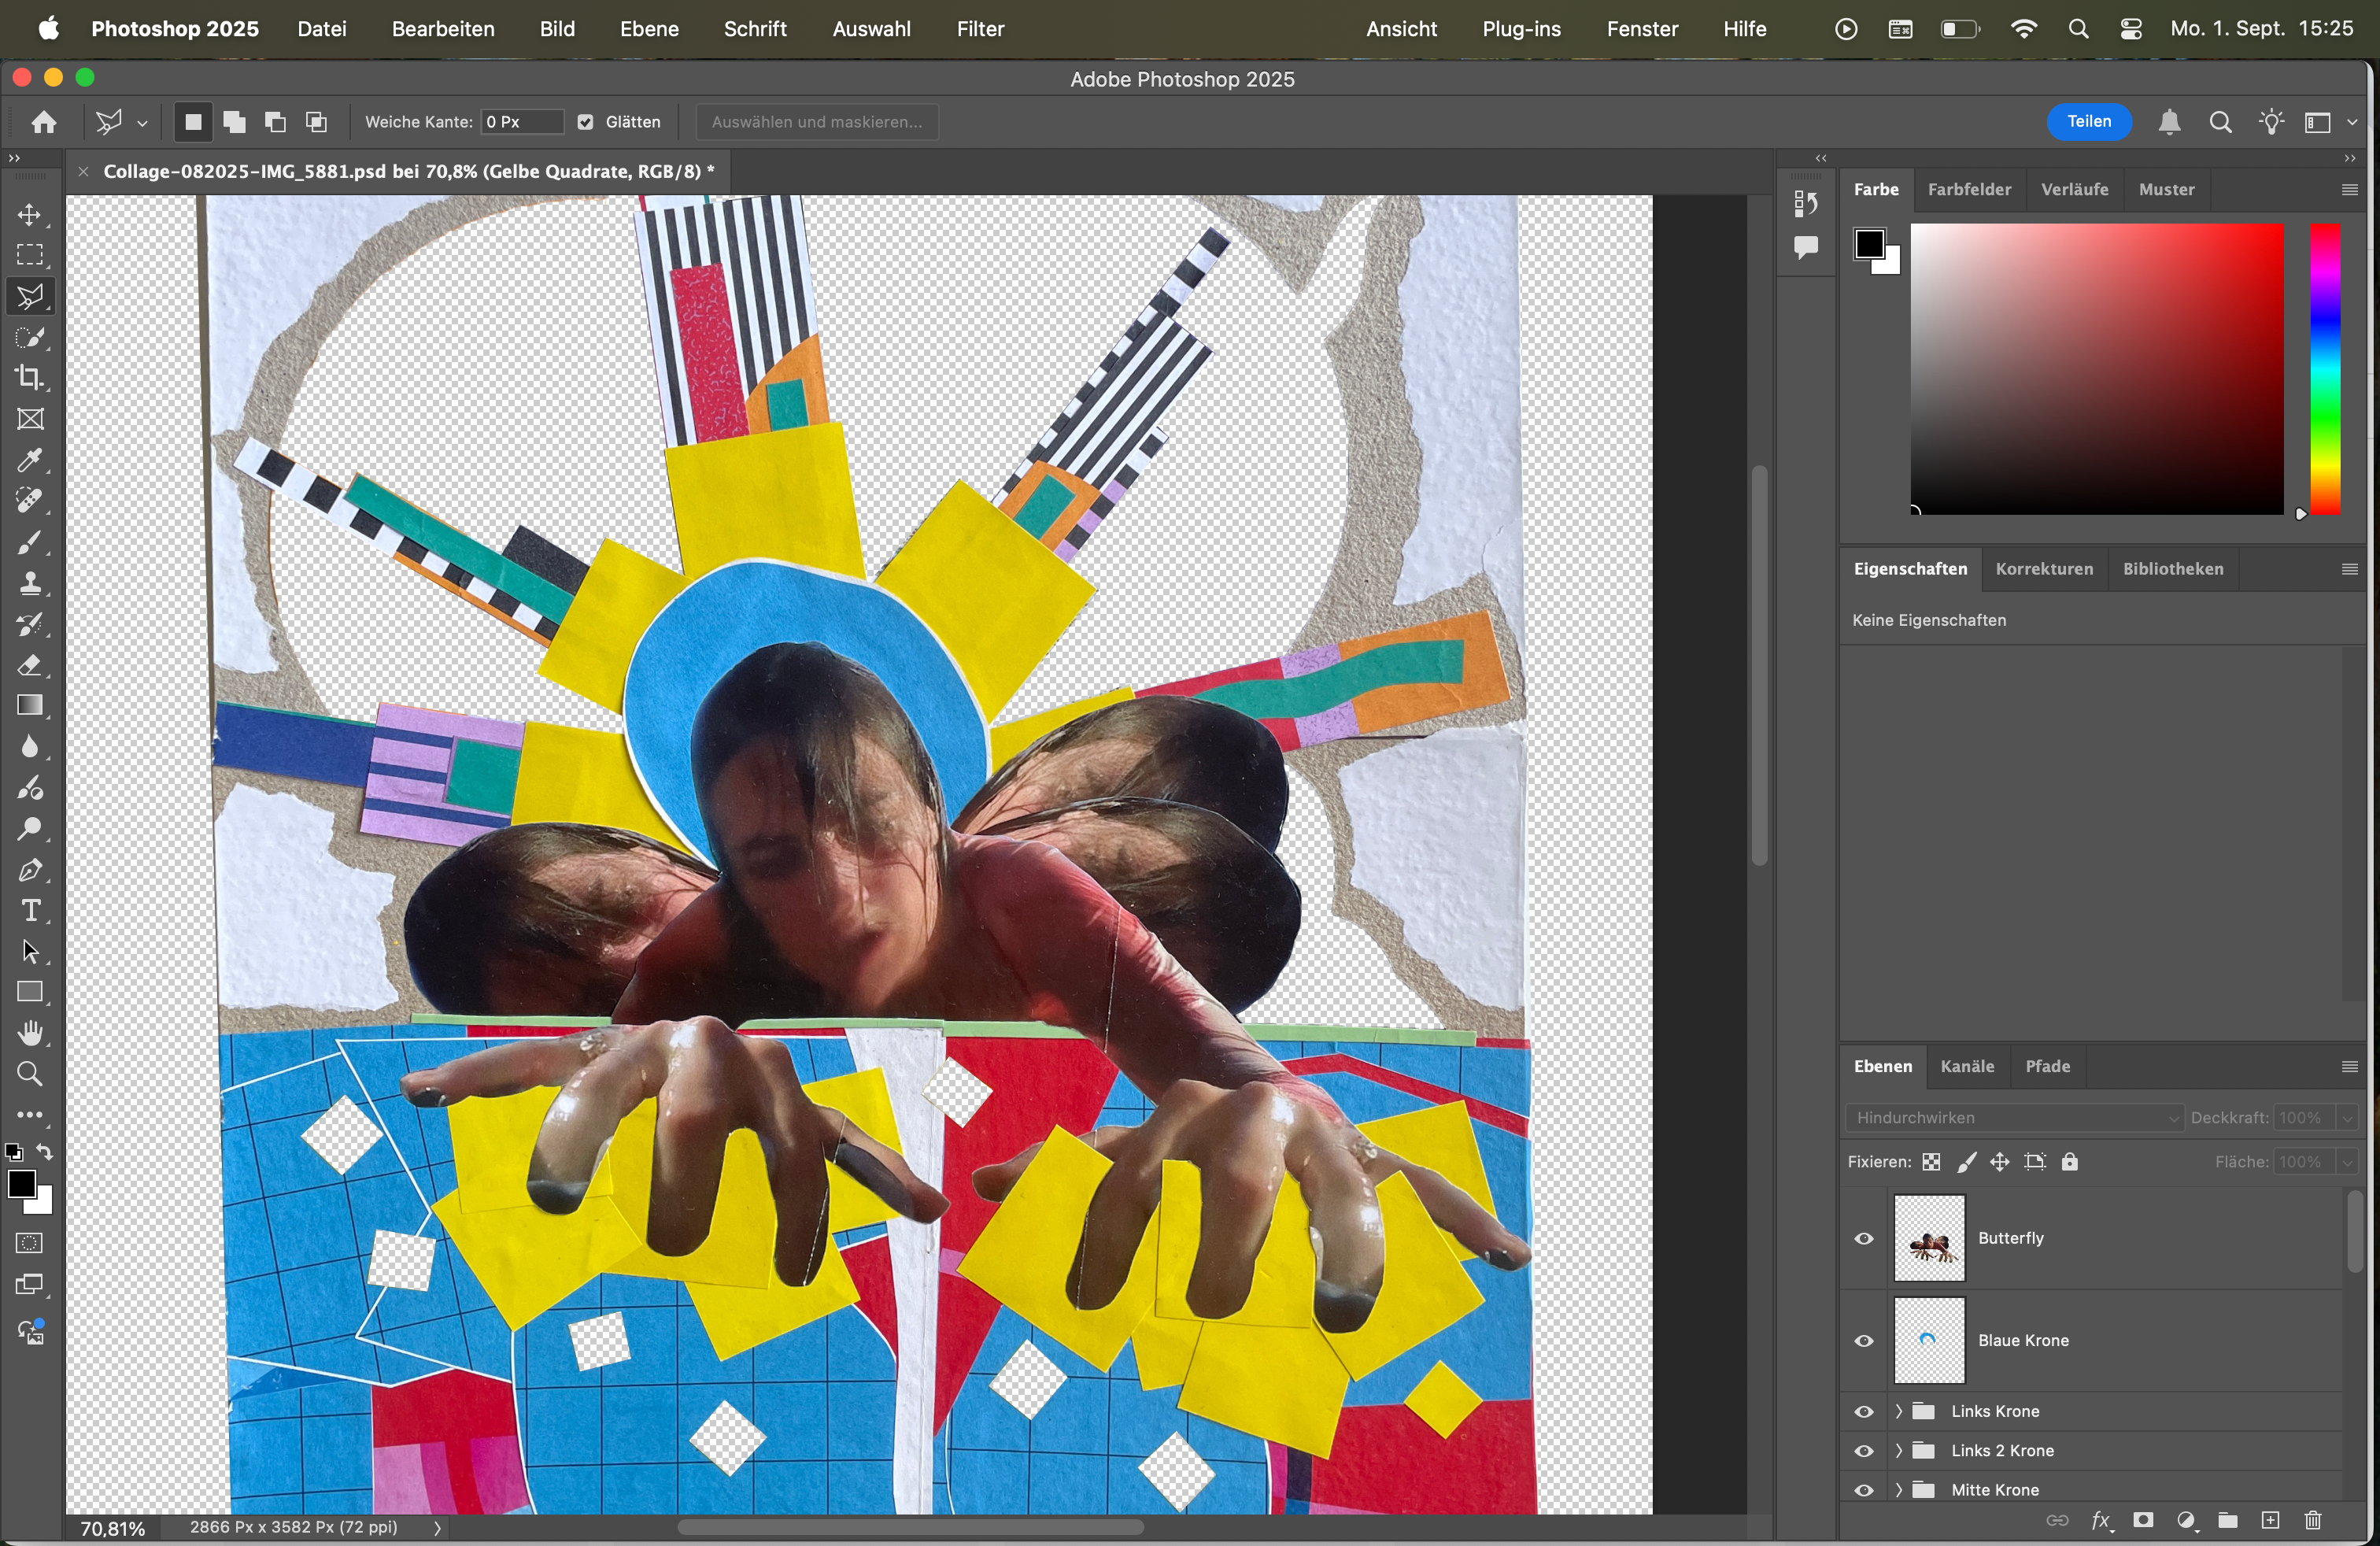2380x1546 pixels.
Task: Select the Gradient tool
Action: tap(30, 706)
